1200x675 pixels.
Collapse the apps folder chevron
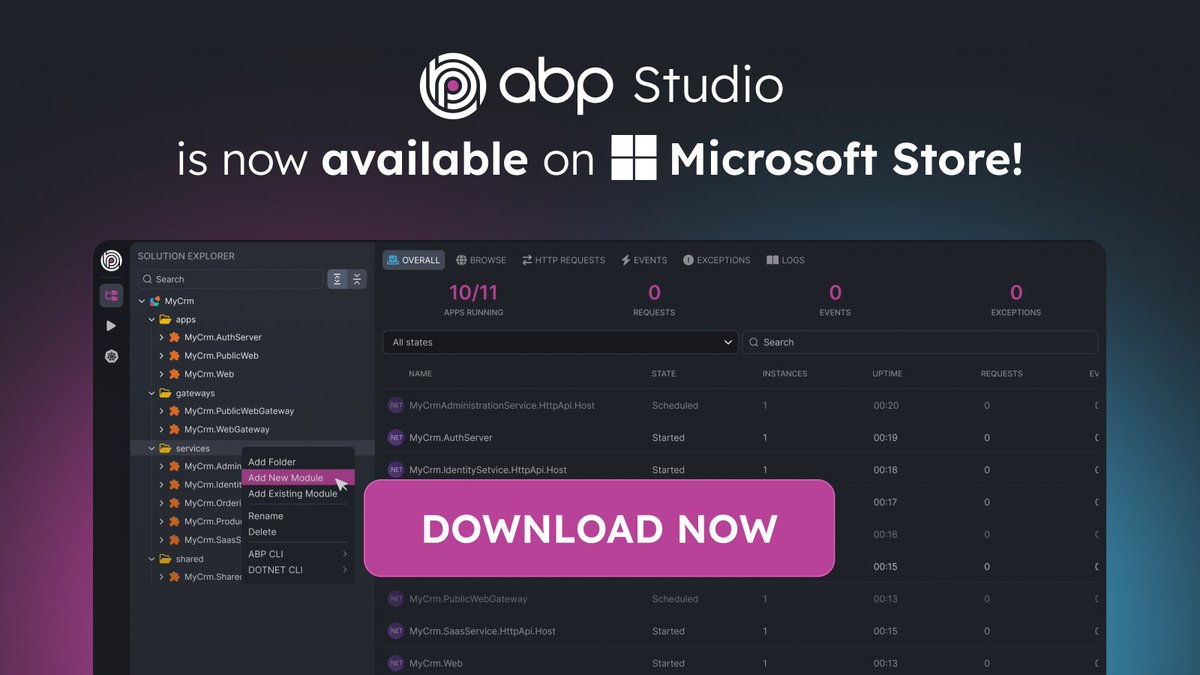coord(152,319)
